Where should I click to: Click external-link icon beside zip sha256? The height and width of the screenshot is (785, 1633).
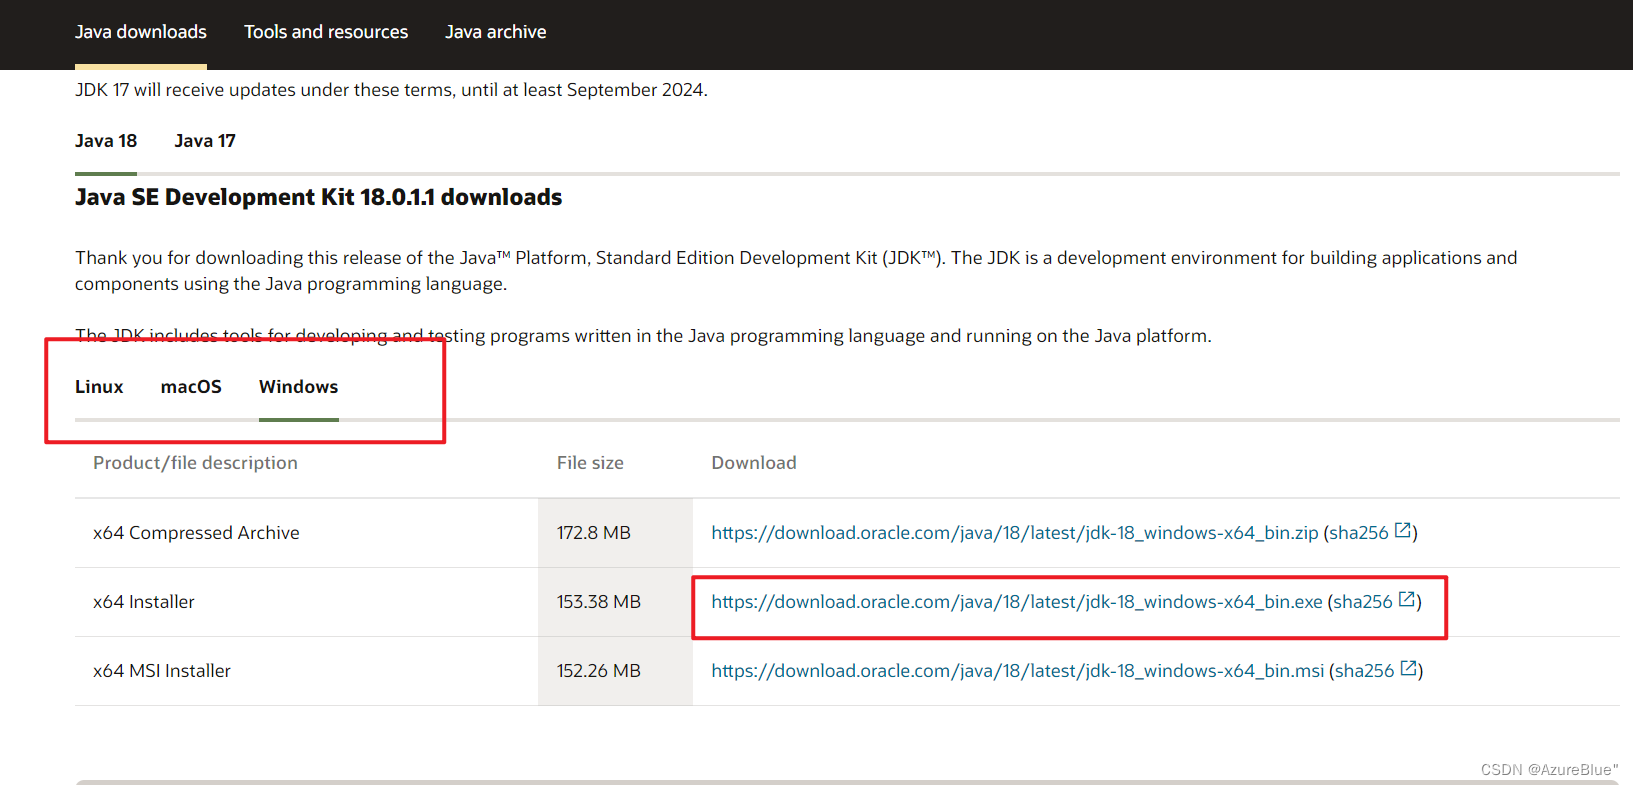coord(1403,531)
